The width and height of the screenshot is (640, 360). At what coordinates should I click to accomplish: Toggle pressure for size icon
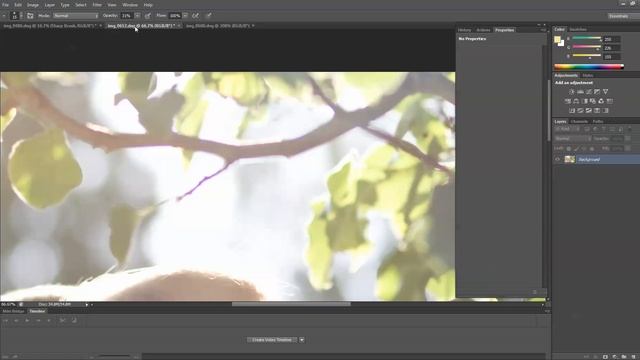click(x=208, y=16)
